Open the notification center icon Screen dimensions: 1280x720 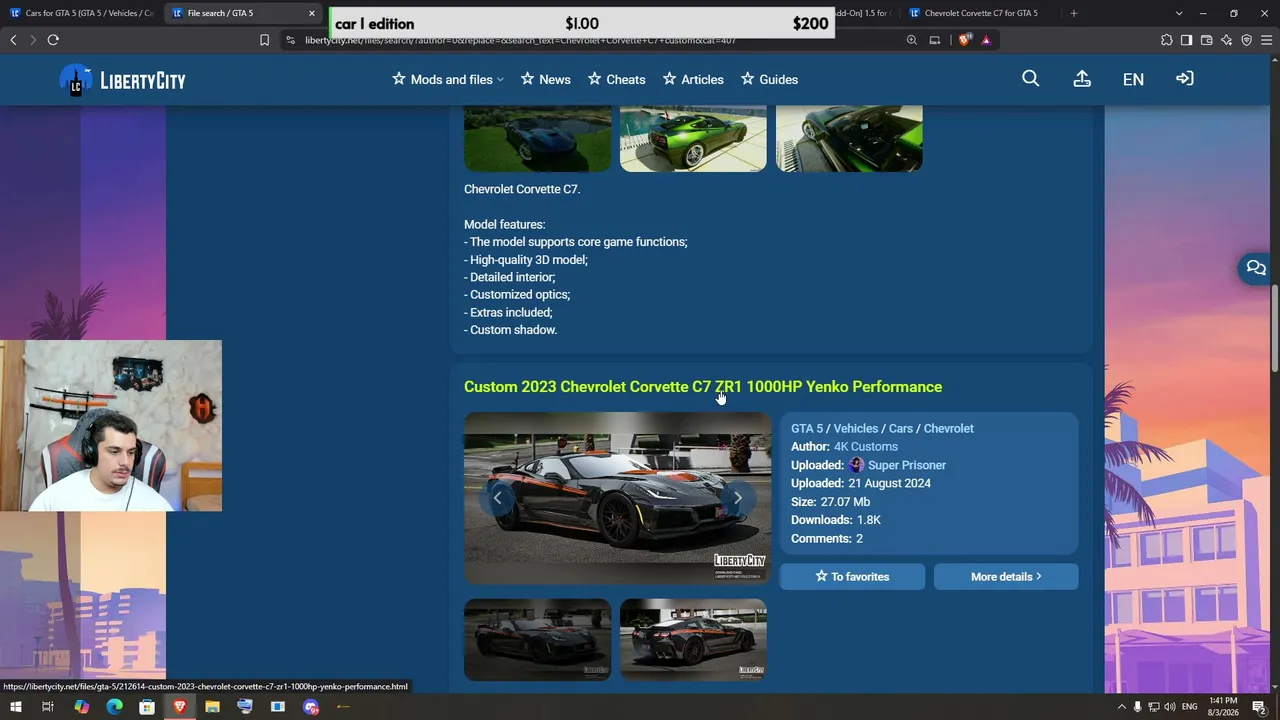click(x=1259, y=707)
